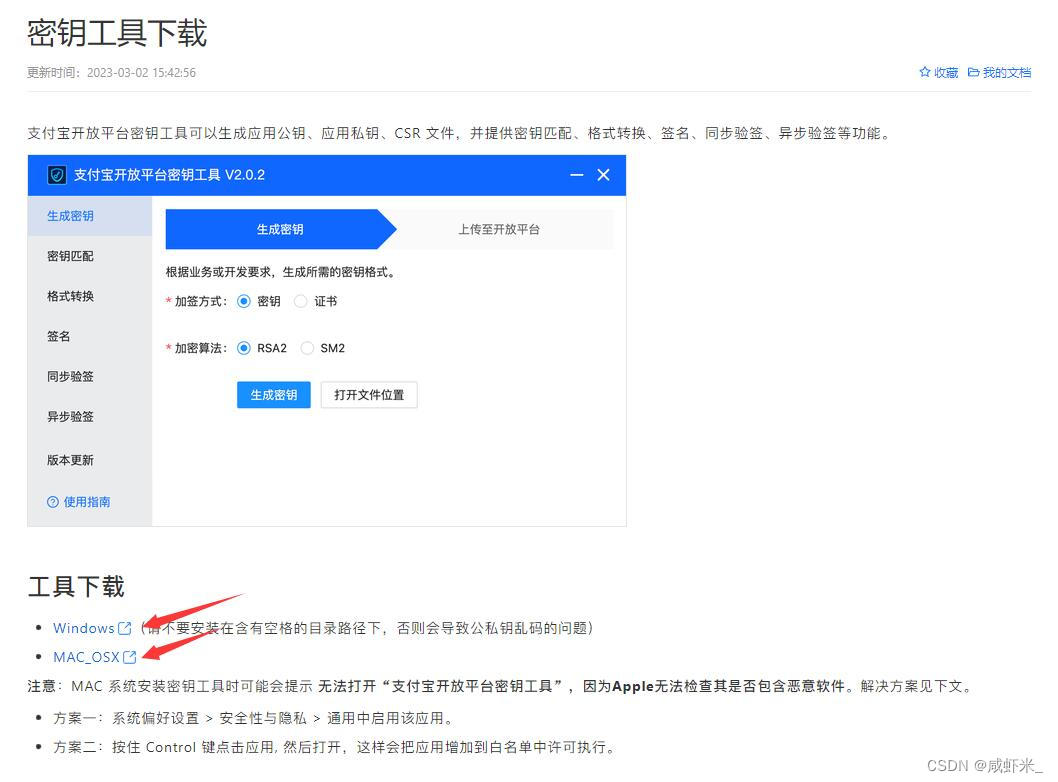This screenshot has height=782, width=1058.
Task: Open 密钥匹配 in the sidebar
Action: 70,256
